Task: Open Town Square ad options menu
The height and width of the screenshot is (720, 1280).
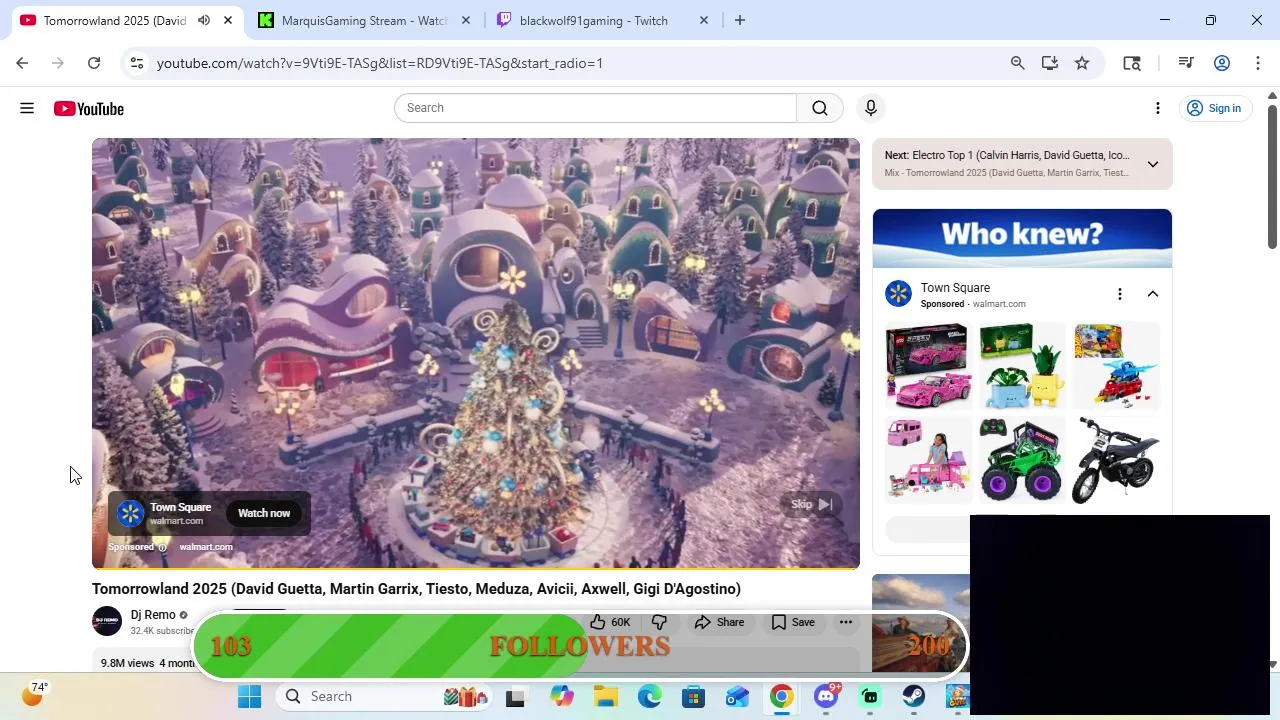Action: 1120,294
